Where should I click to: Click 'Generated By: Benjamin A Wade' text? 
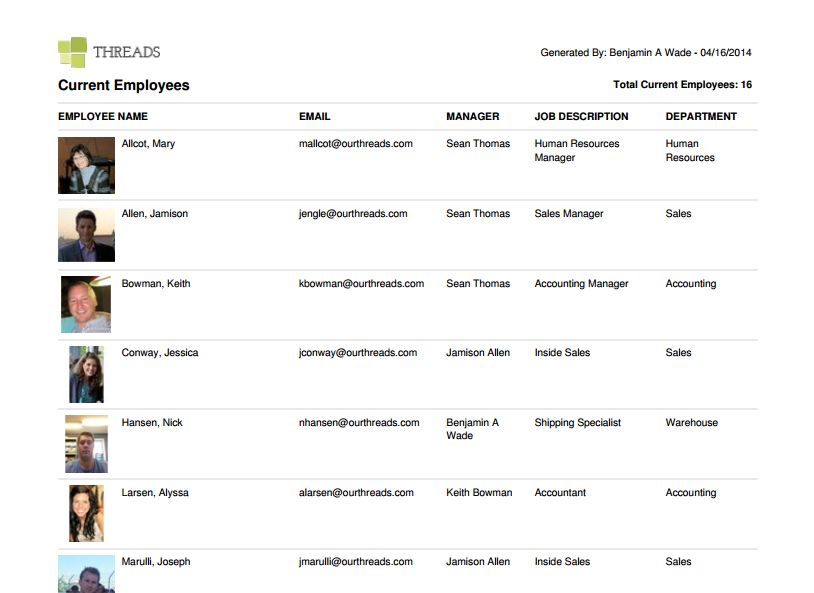[x=616, y=52]
